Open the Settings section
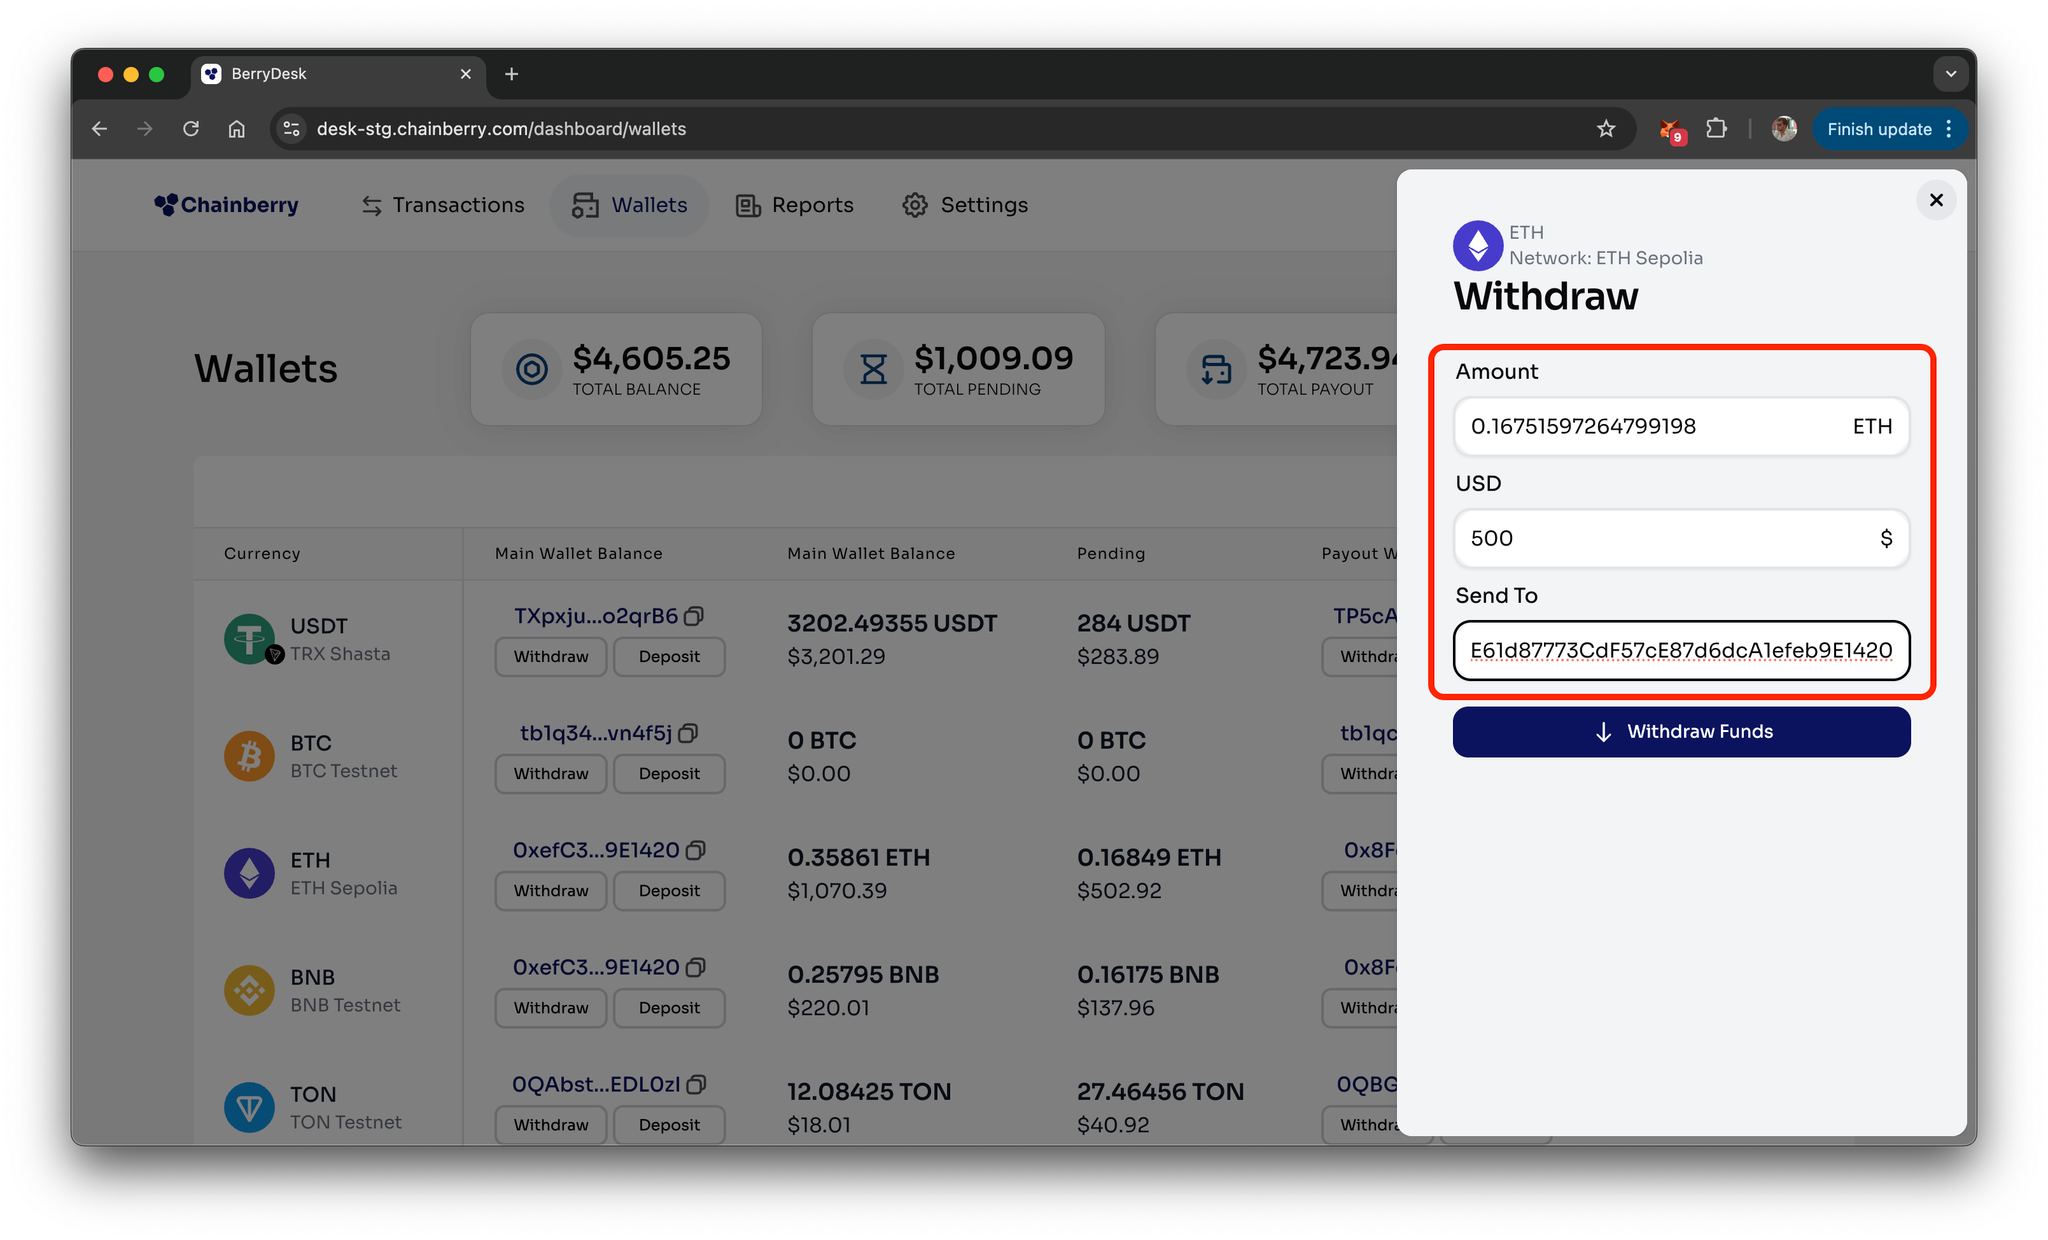 coord(965,205)
